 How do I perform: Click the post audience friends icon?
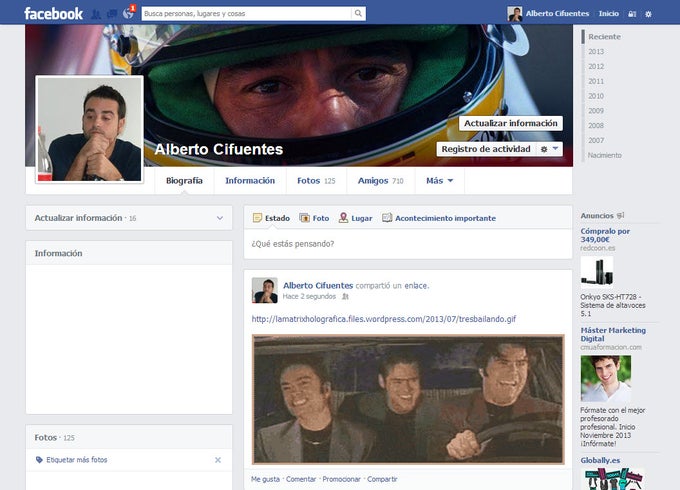click(x=345, y=297)
